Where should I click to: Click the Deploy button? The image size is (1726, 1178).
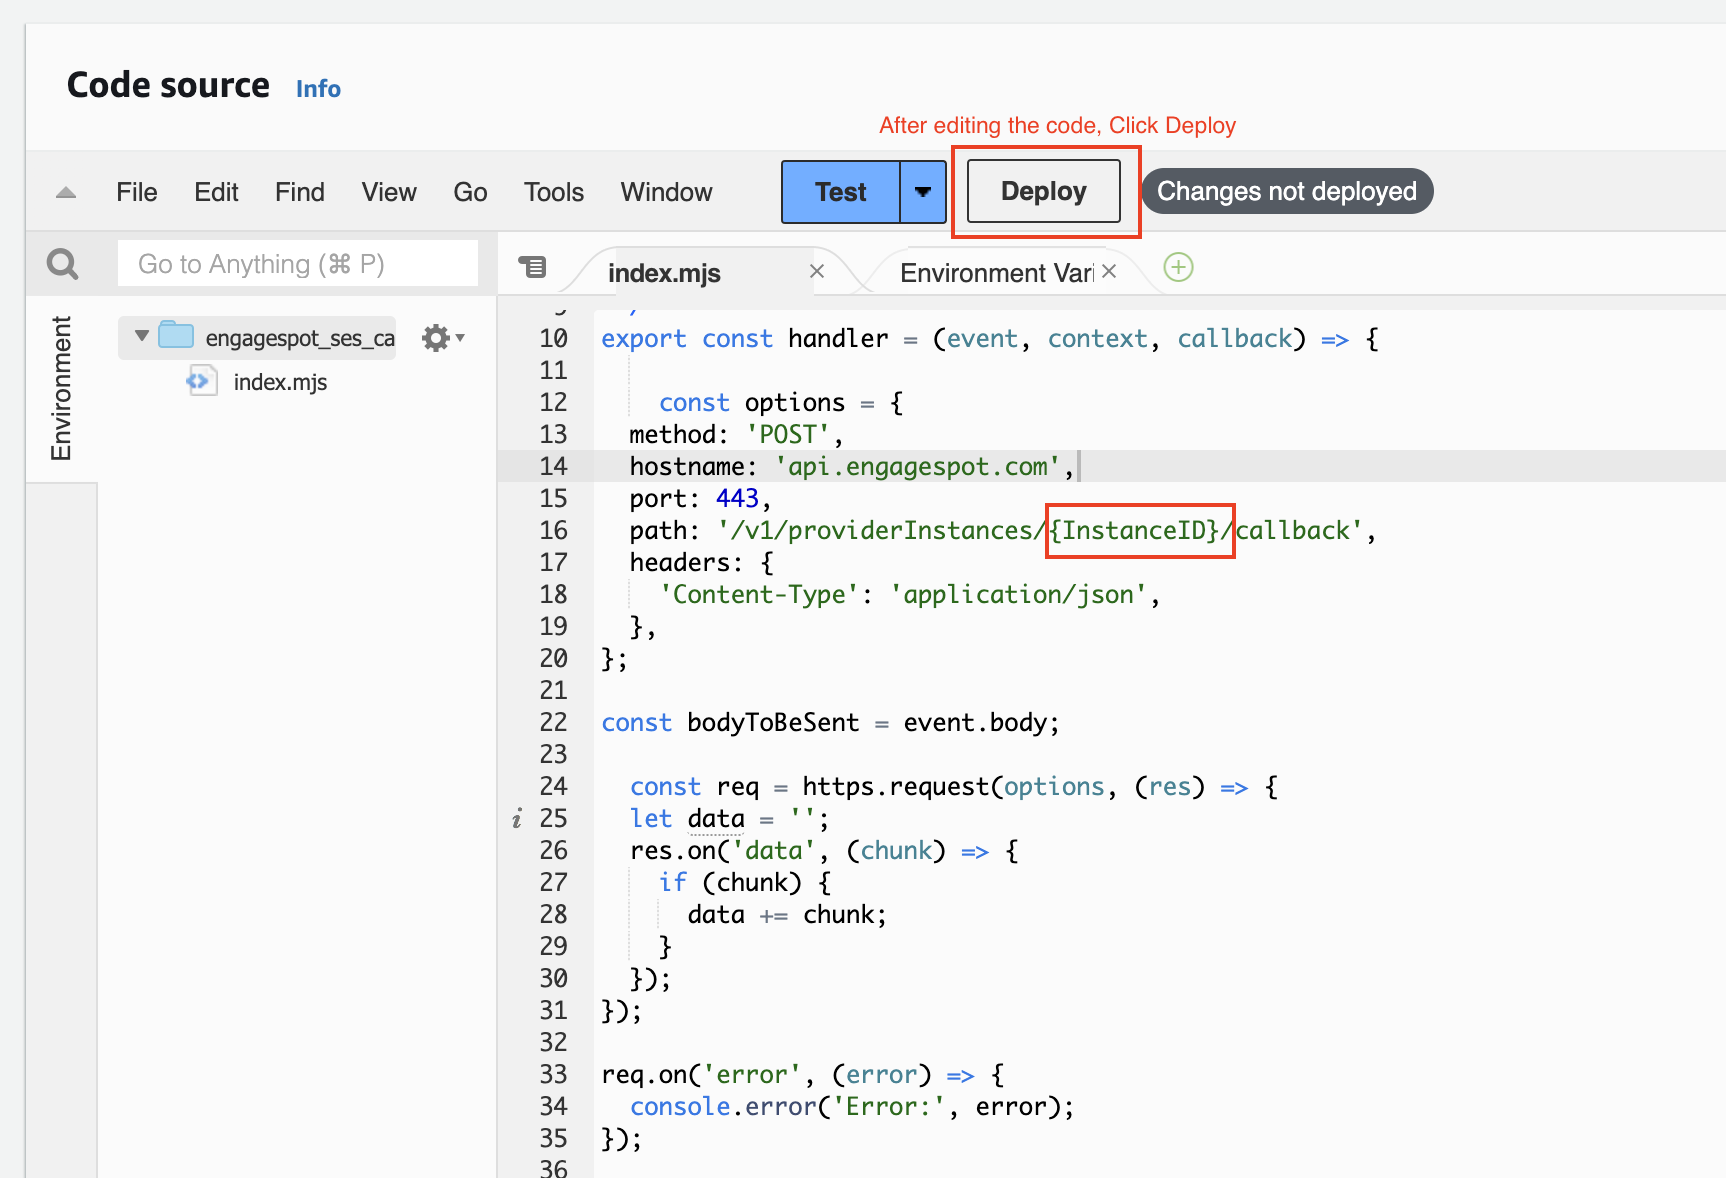point(1043,191)
